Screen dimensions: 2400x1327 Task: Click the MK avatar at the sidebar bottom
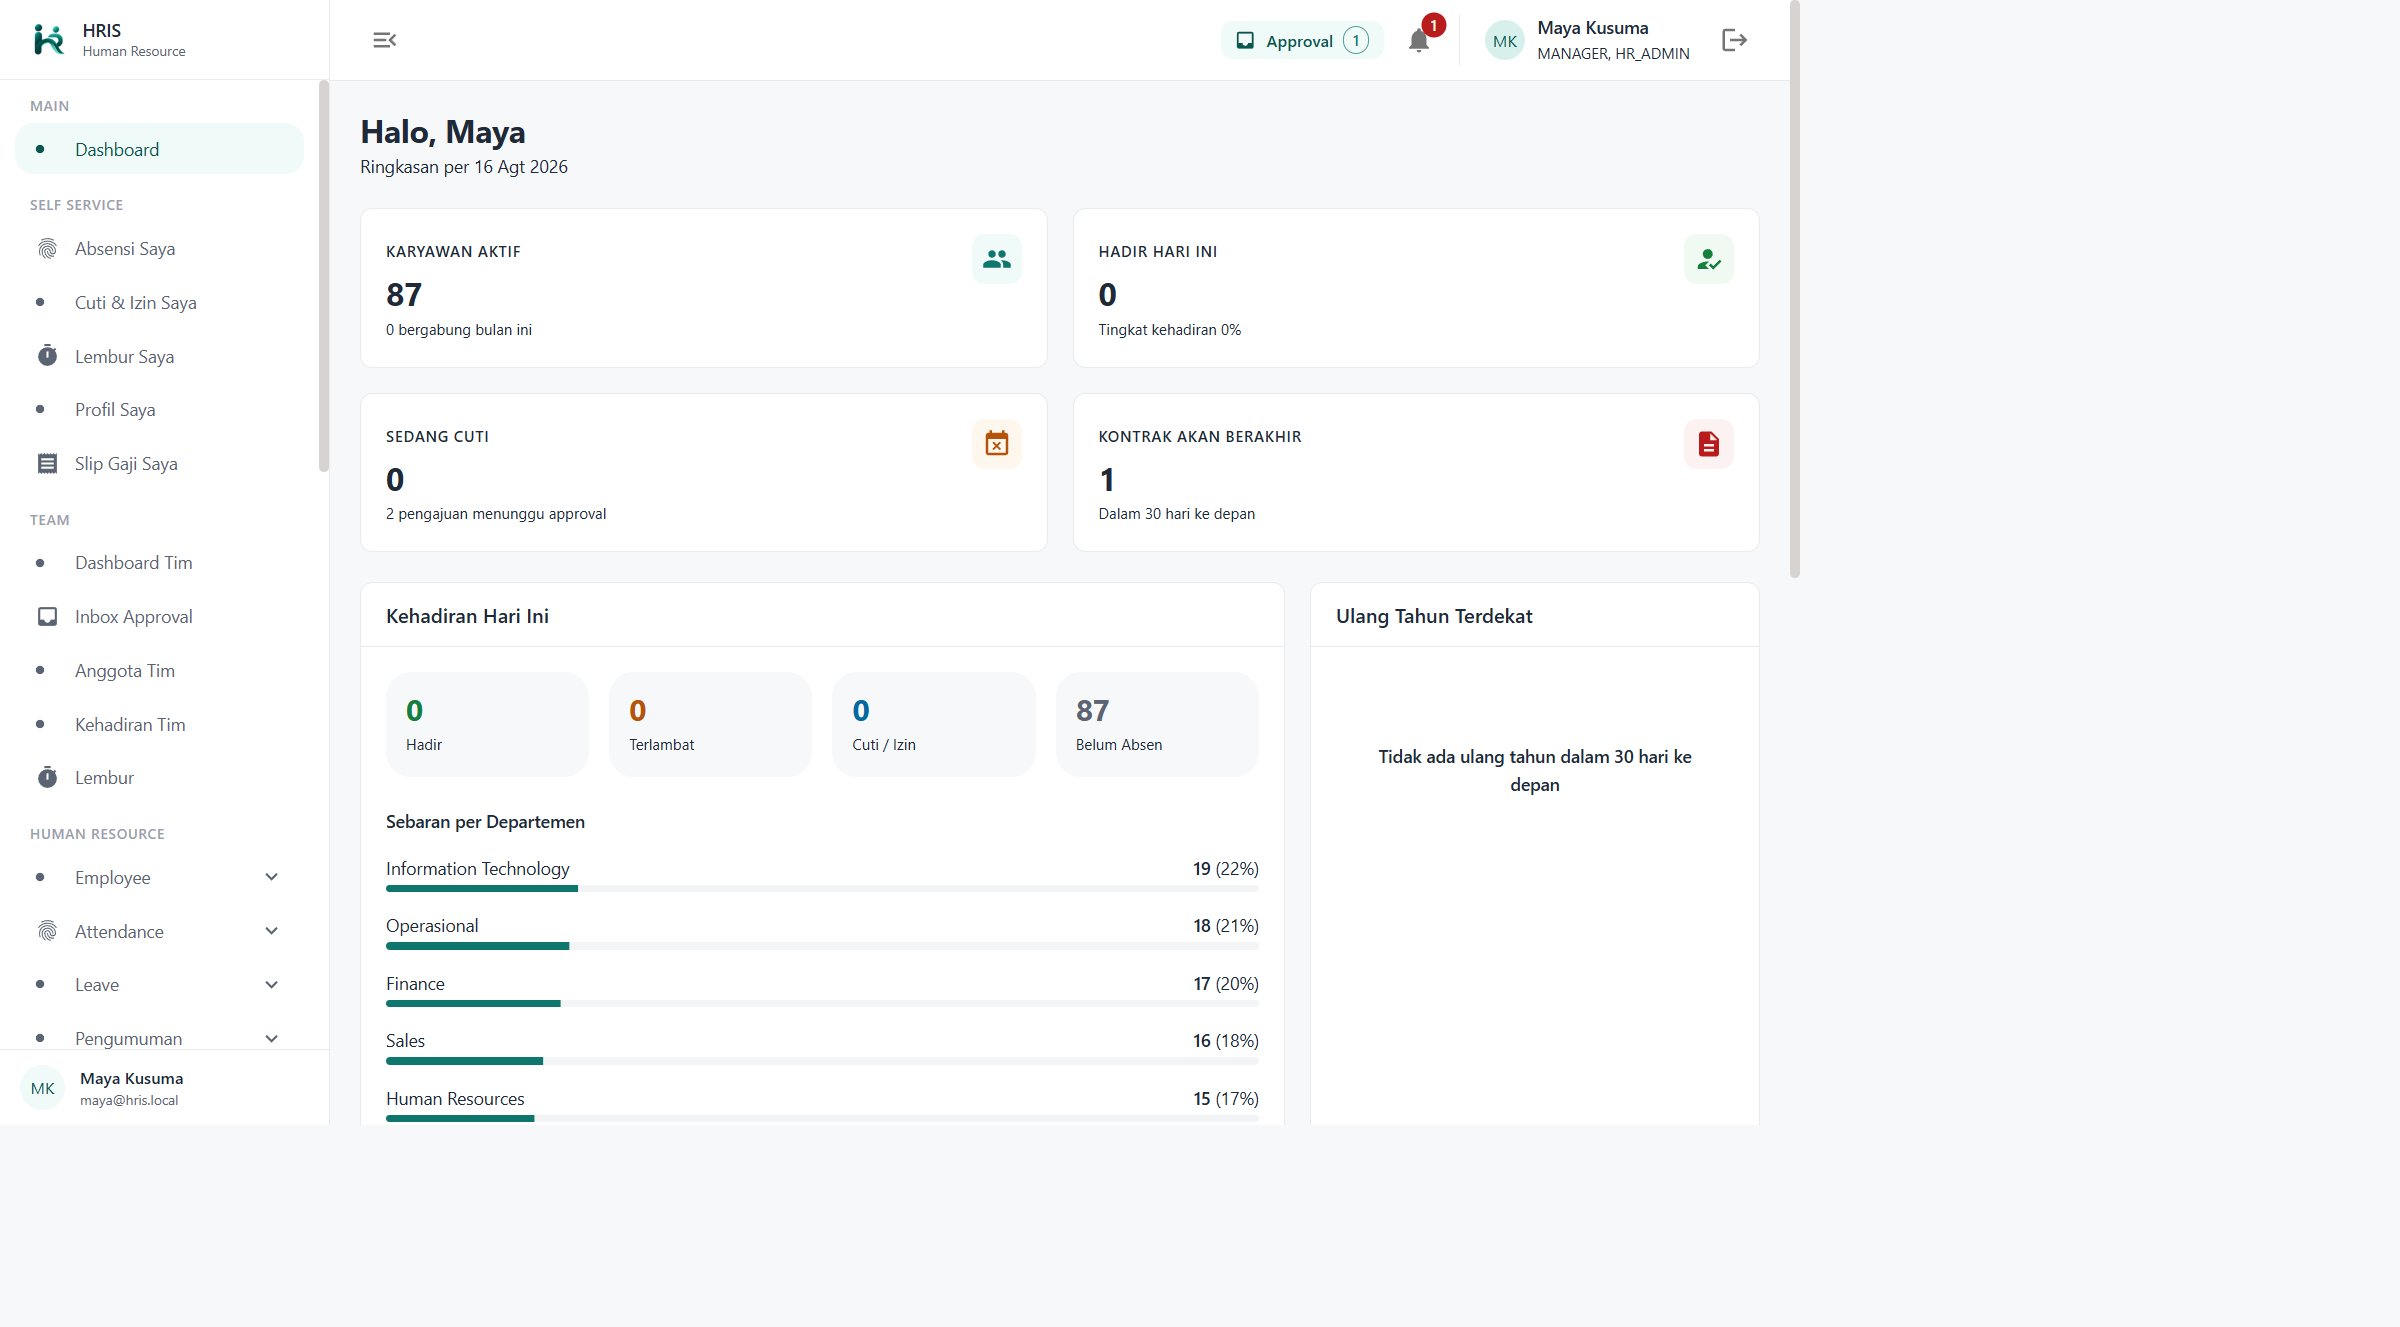pos(42,1088)
